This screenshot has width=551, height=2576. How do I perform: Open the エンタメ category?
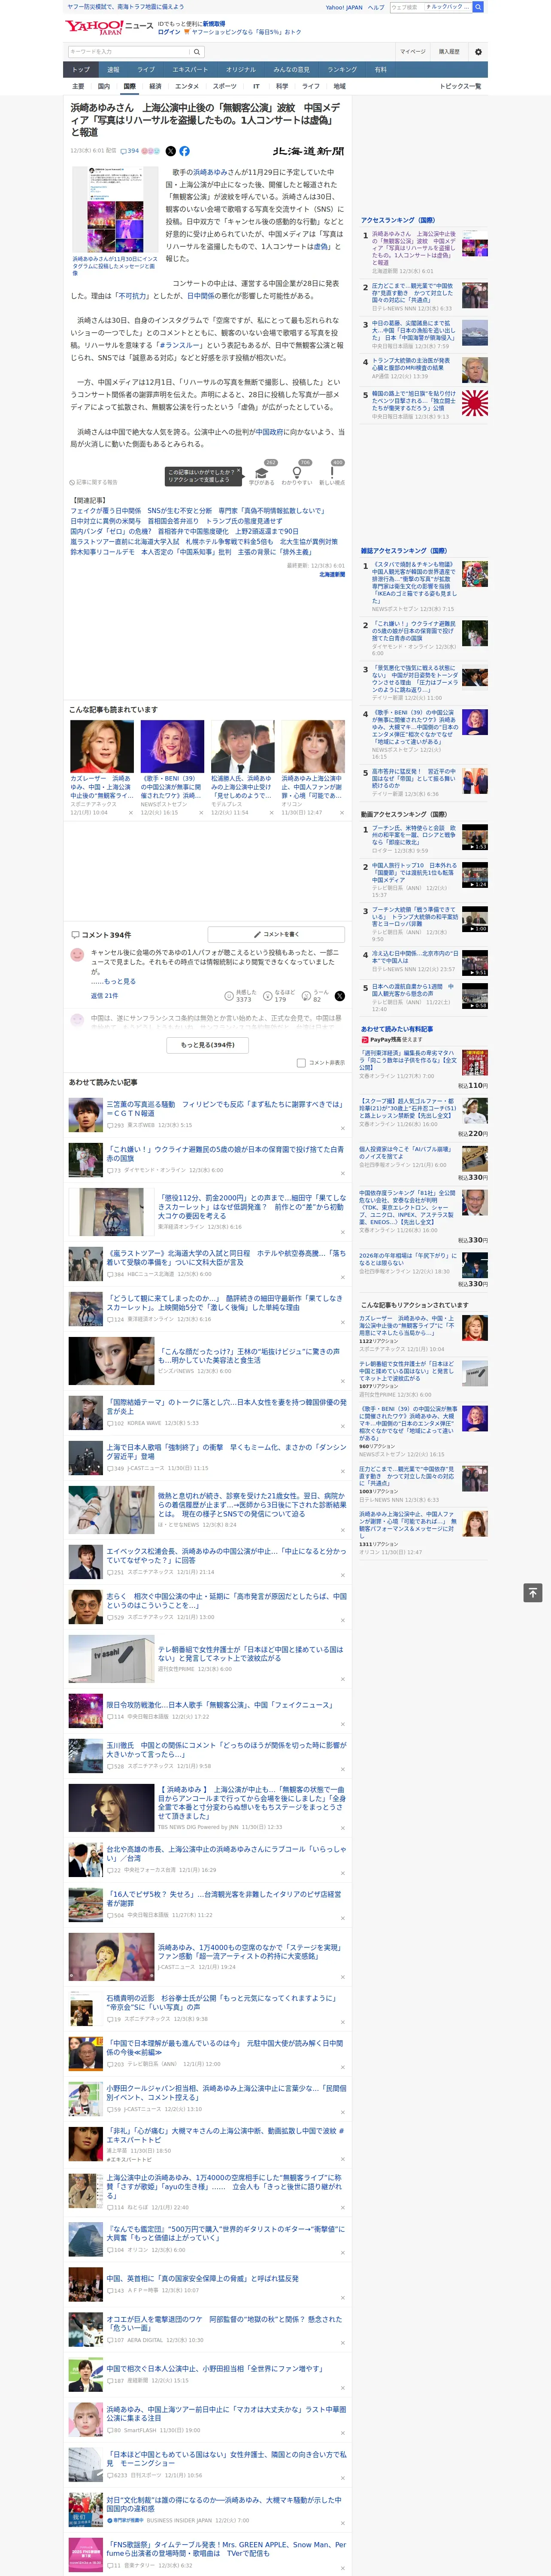click(x=187, y=86)
